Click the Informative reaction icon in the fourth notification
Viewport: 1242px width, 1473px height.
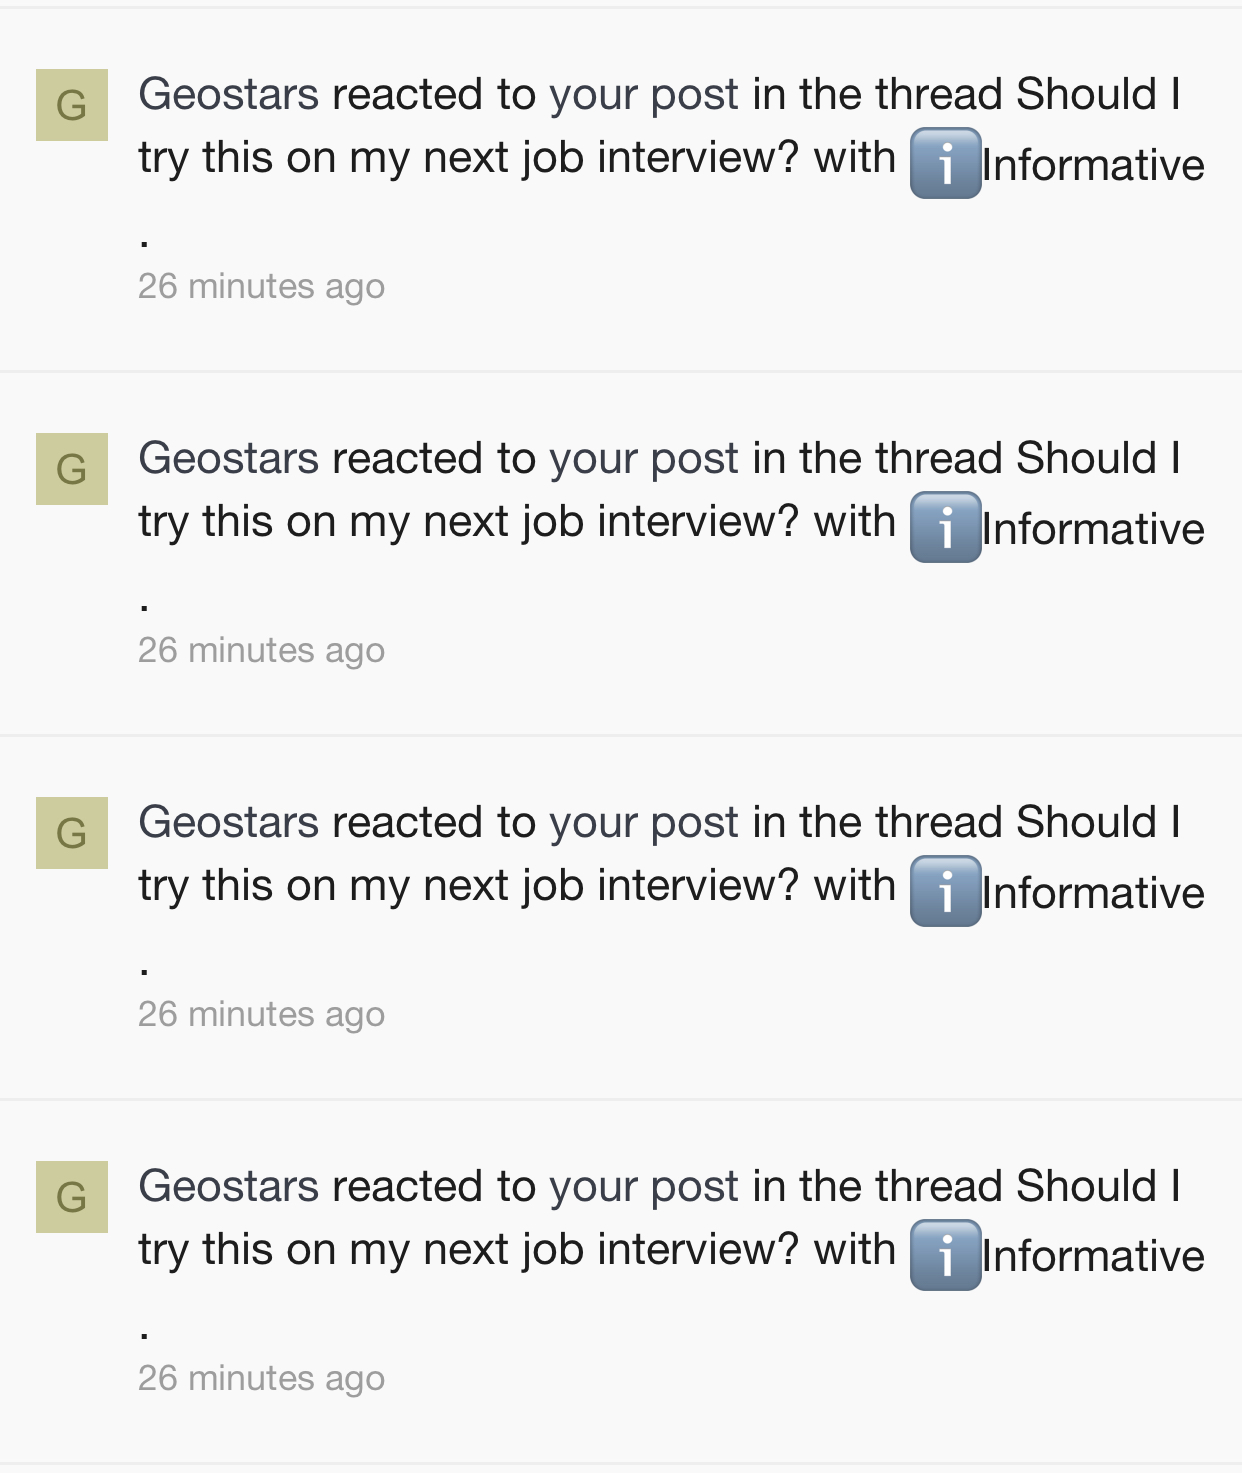tap(945, 1255)
